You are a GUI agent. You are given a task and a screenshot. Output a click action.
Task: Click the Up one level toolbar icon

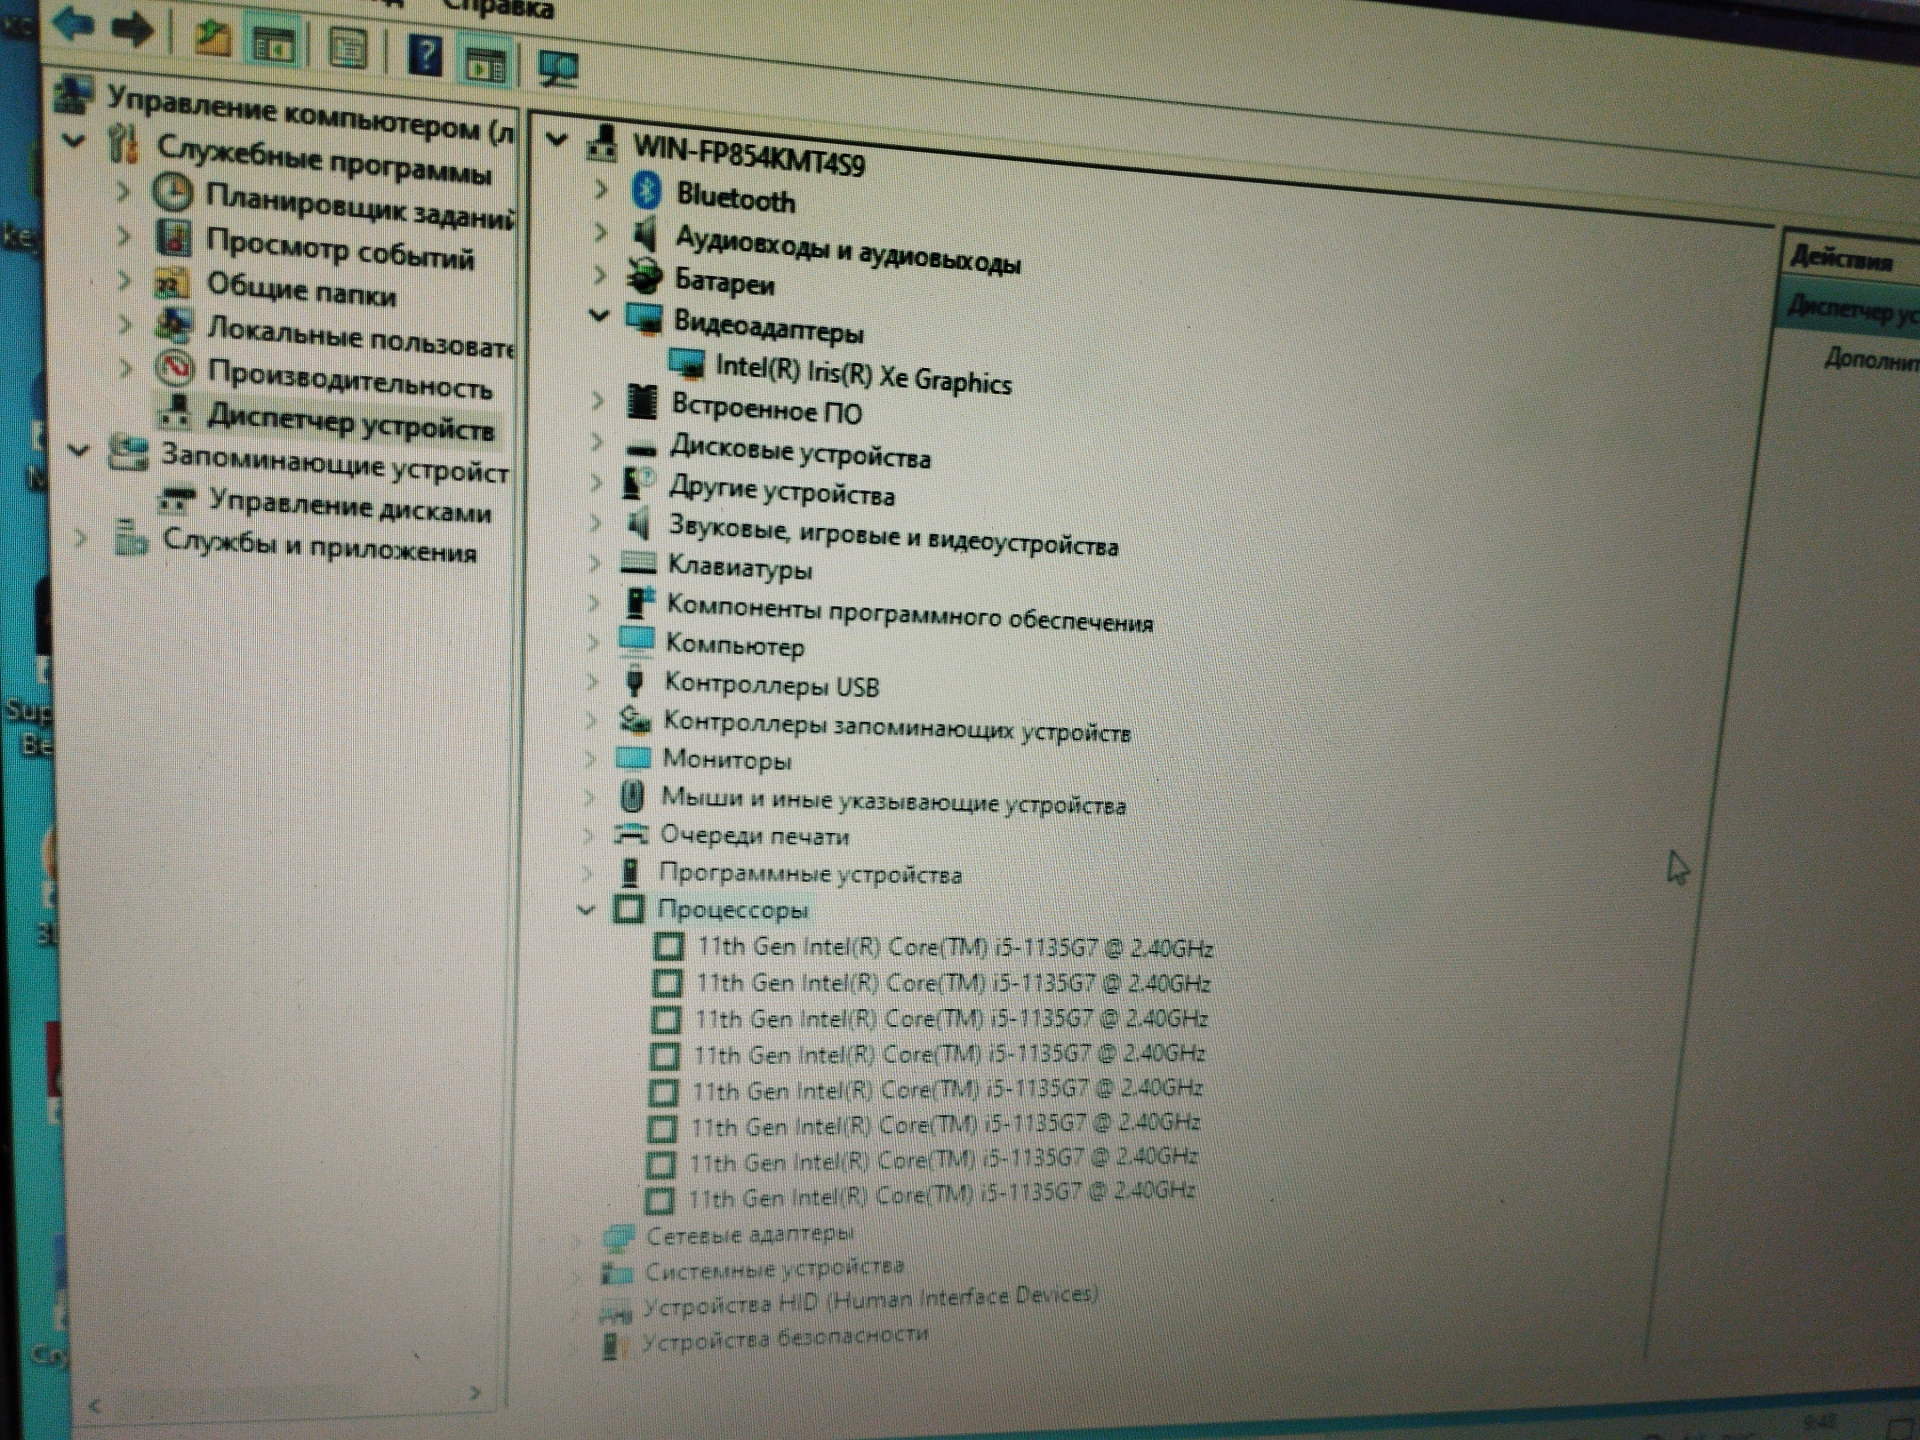(212, 37)
